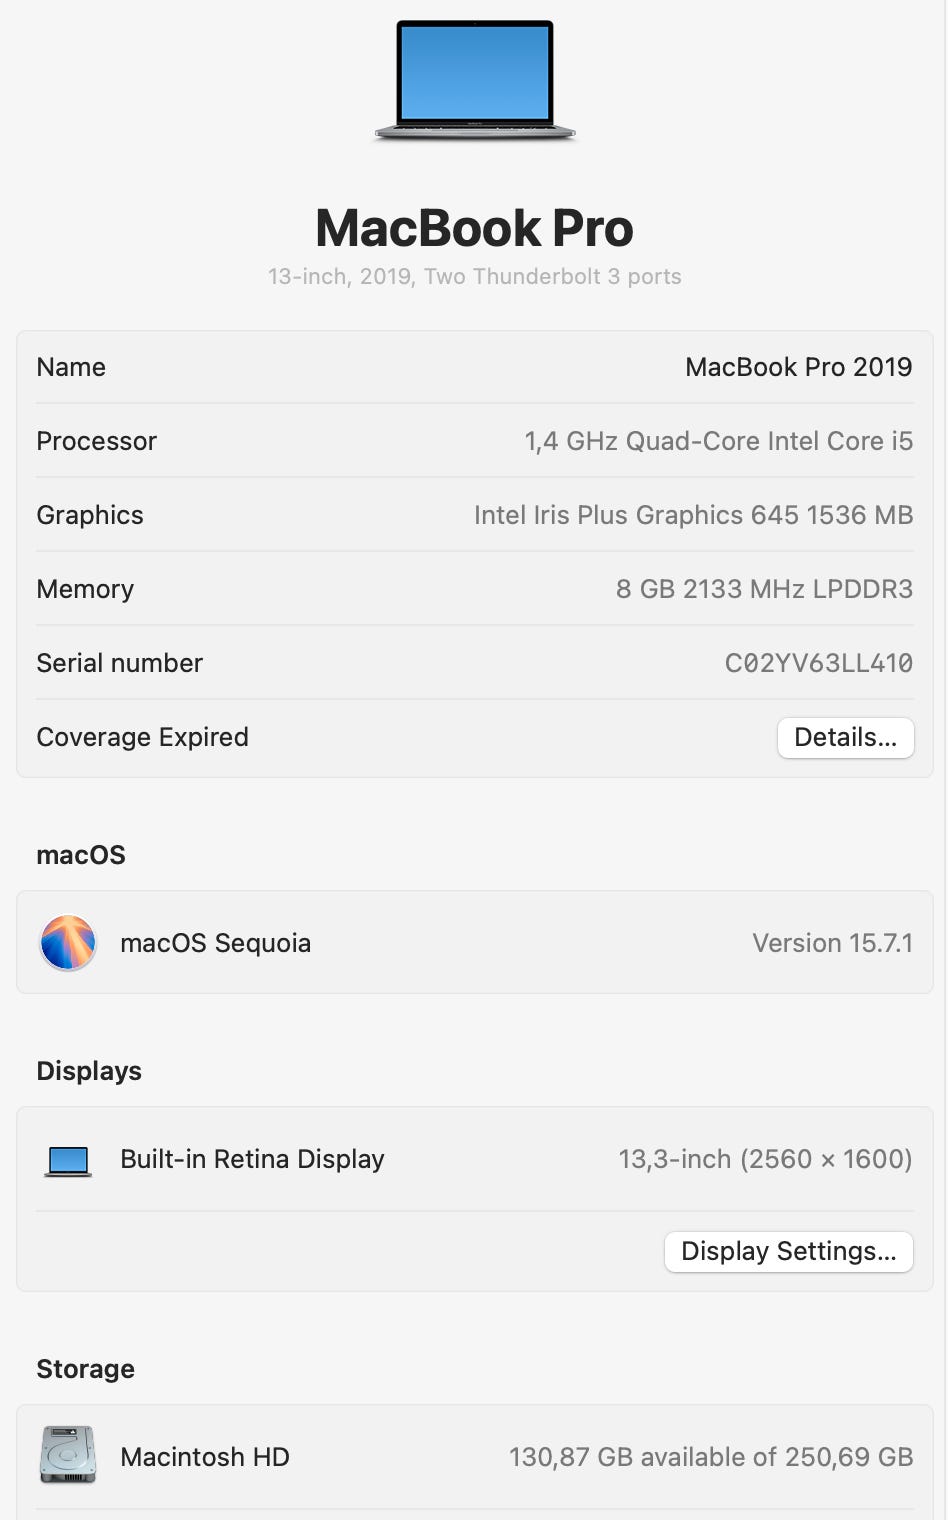Screen dimensions: 948x1520
Task: Click the Built-in Retina Display label
Action: click(252, 1159)
